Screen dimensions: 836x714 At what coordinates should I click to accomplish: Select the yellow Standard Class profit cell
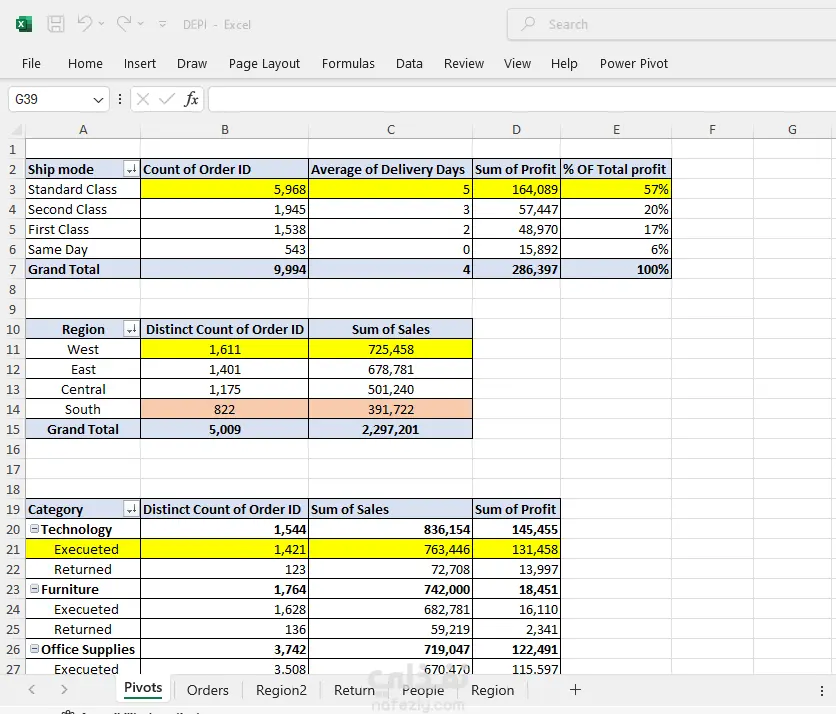(516, 189)
